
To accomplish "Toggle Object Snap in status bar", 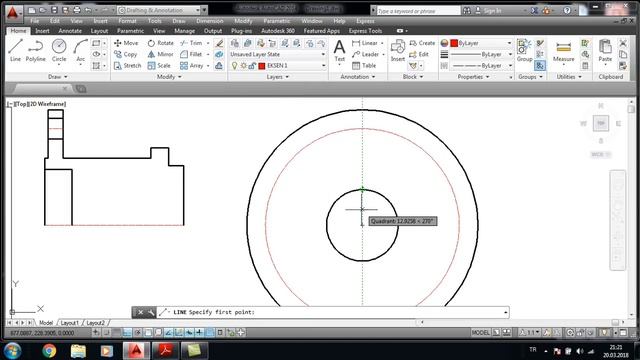I will coord(148,333).
